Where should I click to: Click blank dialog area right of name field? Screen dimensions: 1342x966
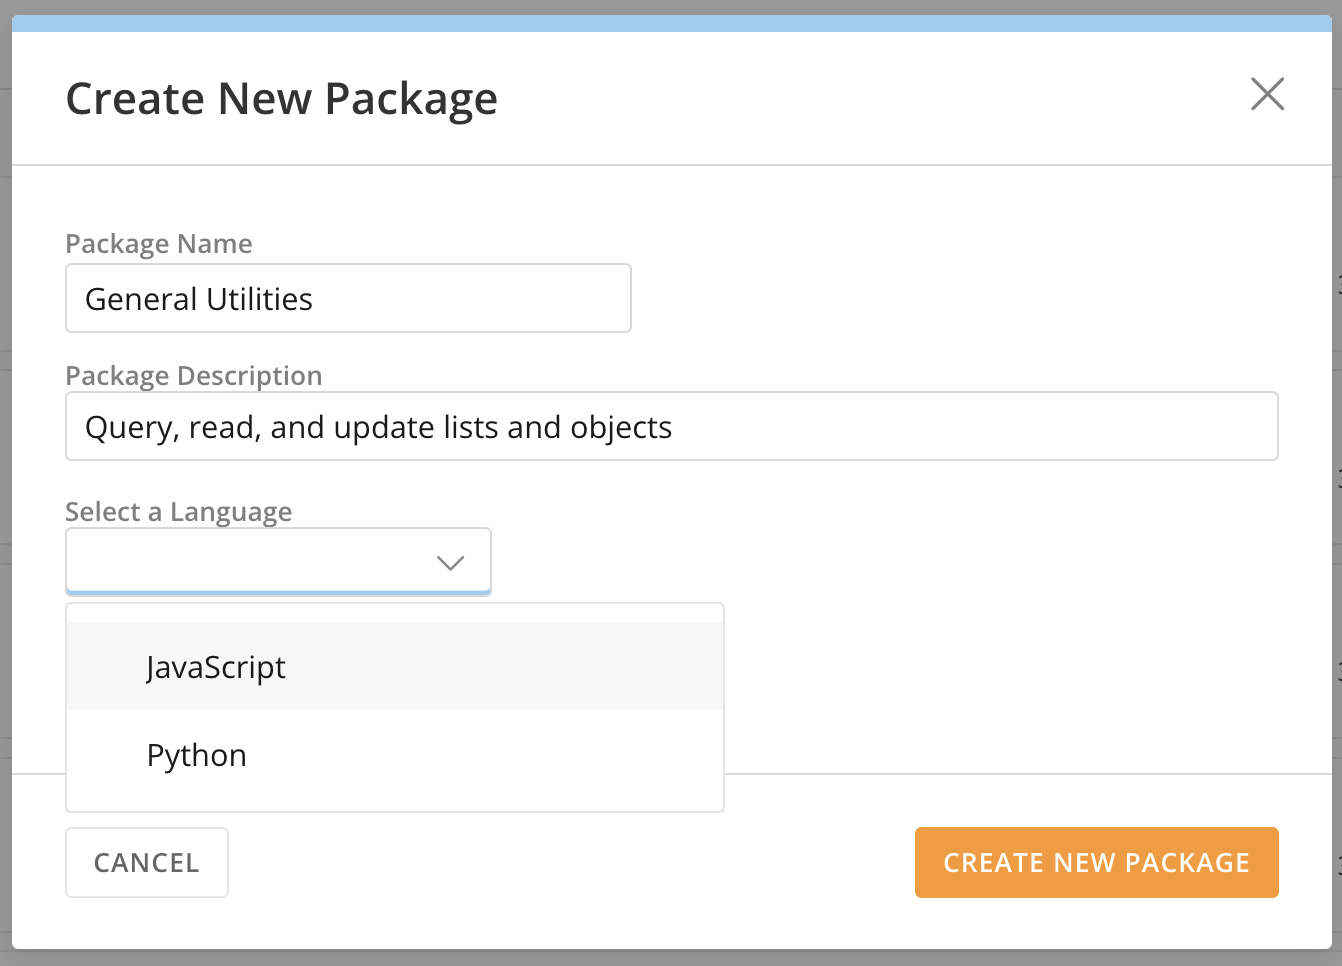(x=950, y=298)
